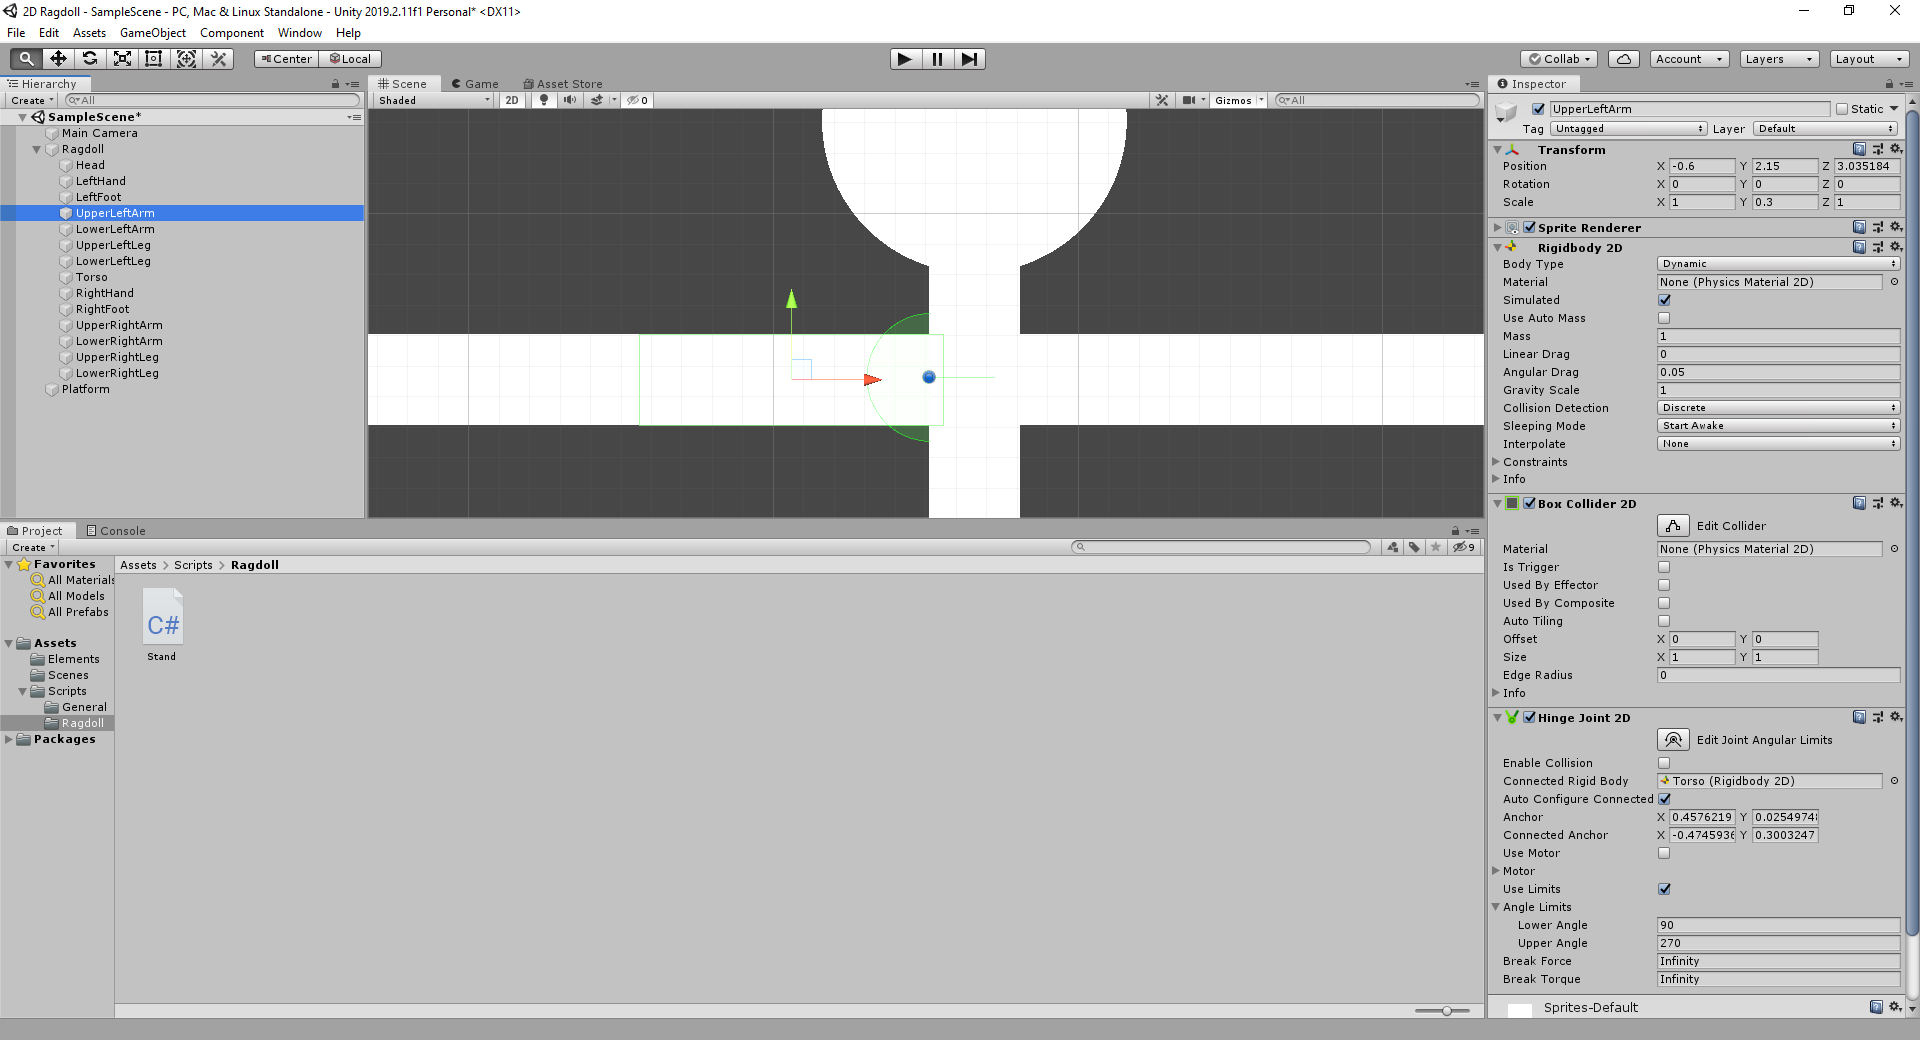Disable Use Limits checkbox
The image size is (1920, 1040).
point(1664,889)
